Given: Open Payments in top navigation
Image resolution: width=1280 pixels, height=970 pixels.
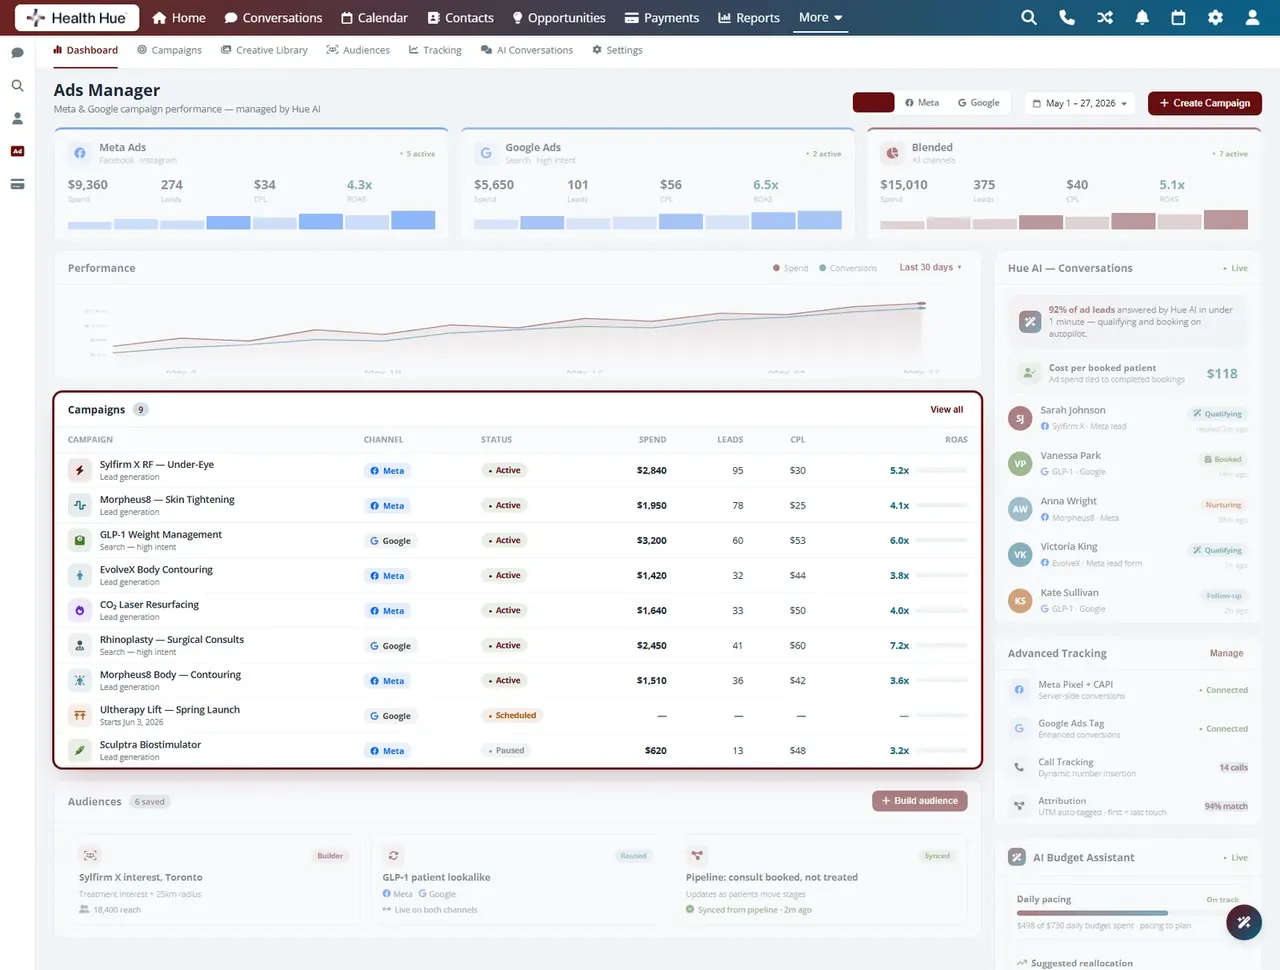Looking at the screenshot, I should [662, 18].
